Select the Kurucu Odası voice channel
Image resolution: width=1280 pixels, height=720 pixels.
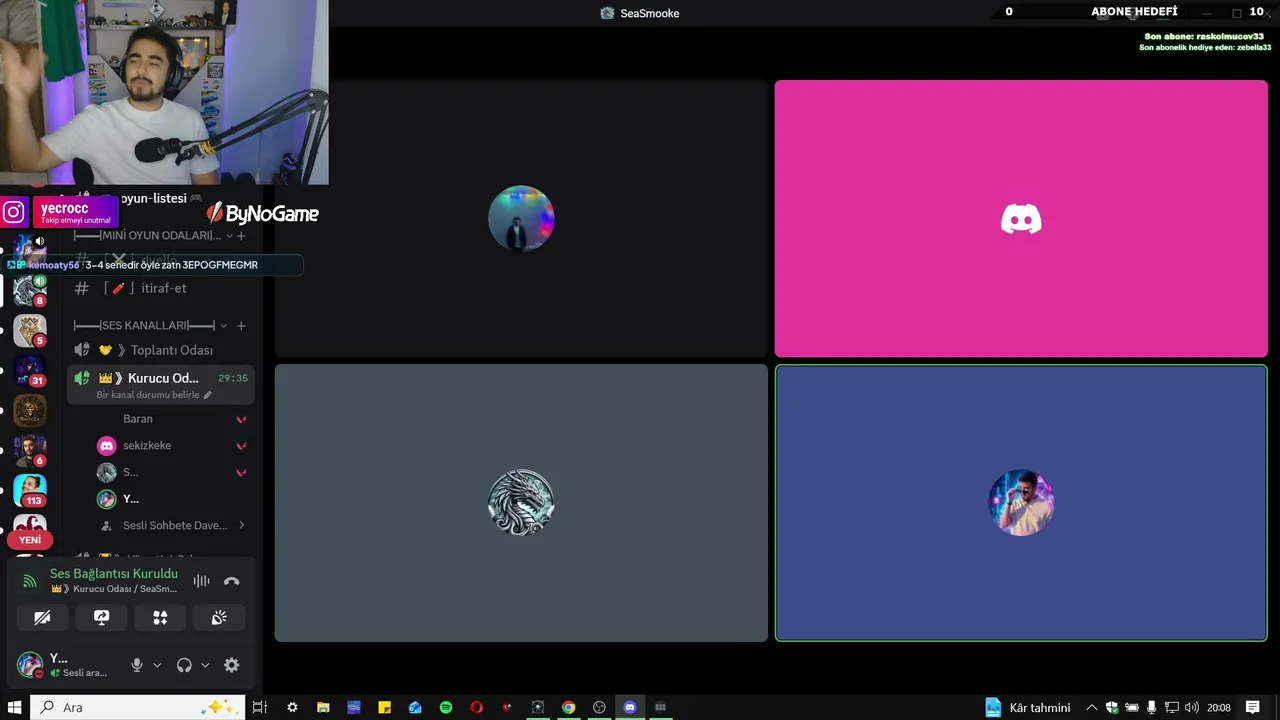click(x=160, y=378)
